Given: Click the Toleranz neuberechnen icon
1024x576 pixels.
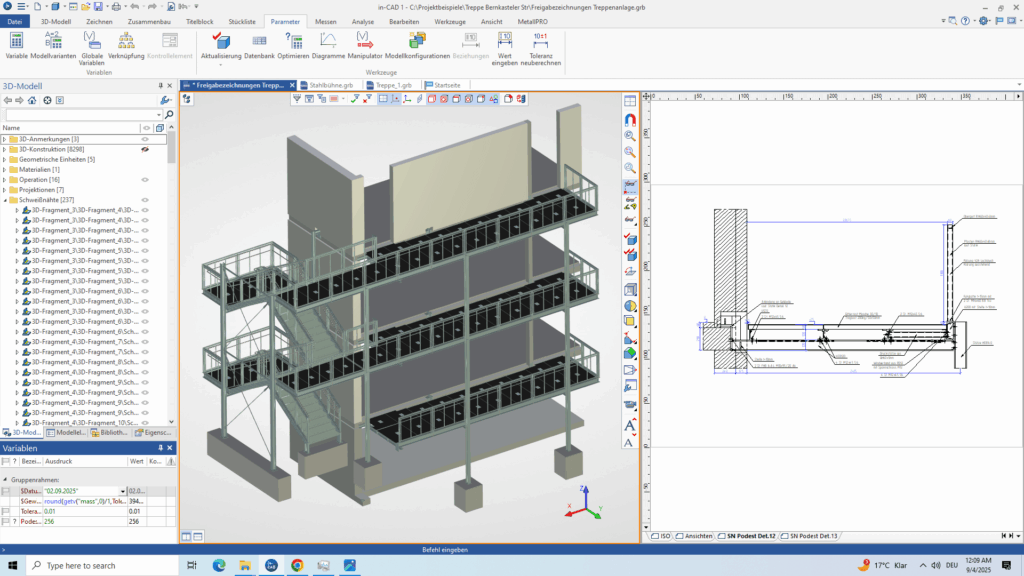Looking at the screenshot, I should click(x=540, y=40).
